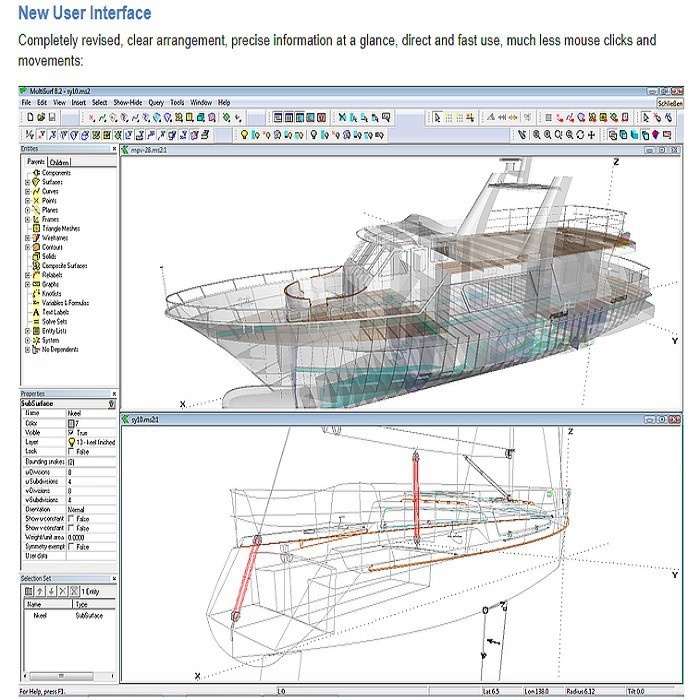The height and width of the screenshot is (700, 700).
Task: Click the Save diskette icon
Action: pyautogui.click(x=52, y=117)
